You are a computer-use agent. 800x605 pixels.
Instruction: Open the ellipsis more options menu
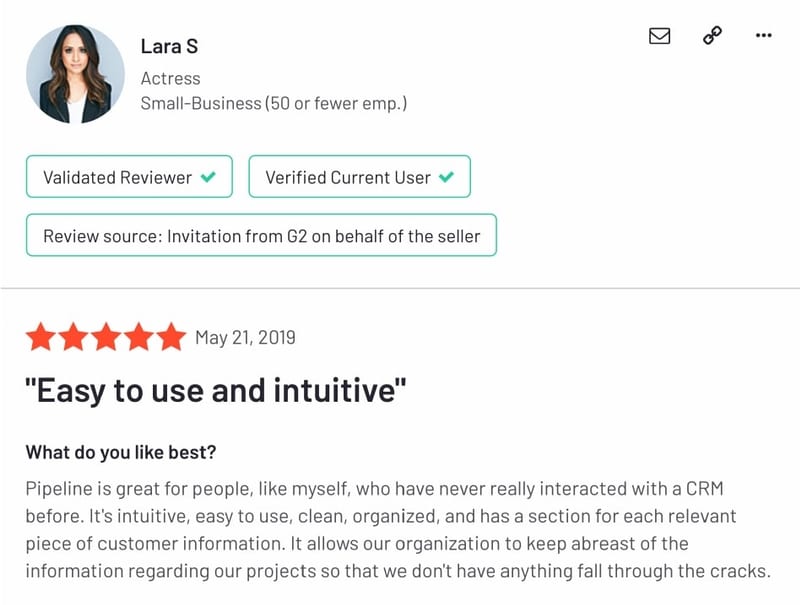point(764,36)
